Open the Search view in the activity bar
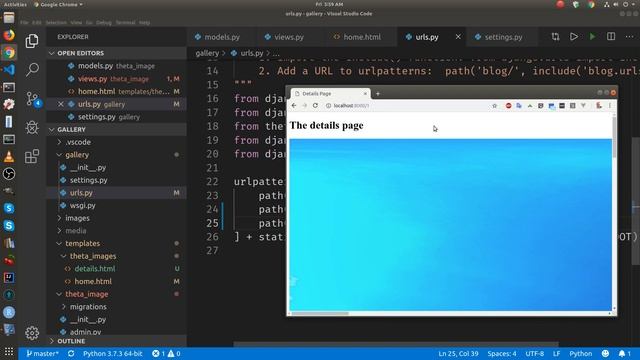Screen dimensions: 640x360 [x=32, y=69]
